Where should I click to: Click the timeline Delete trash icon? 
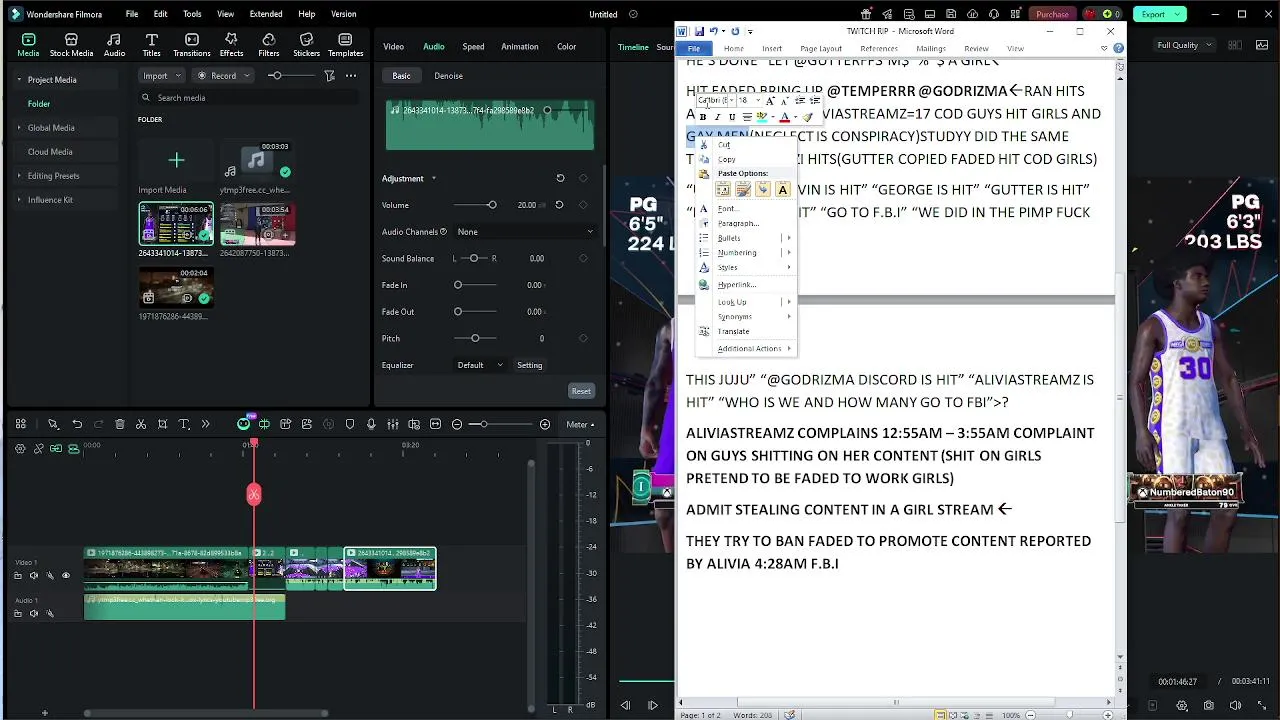(120, 425)
